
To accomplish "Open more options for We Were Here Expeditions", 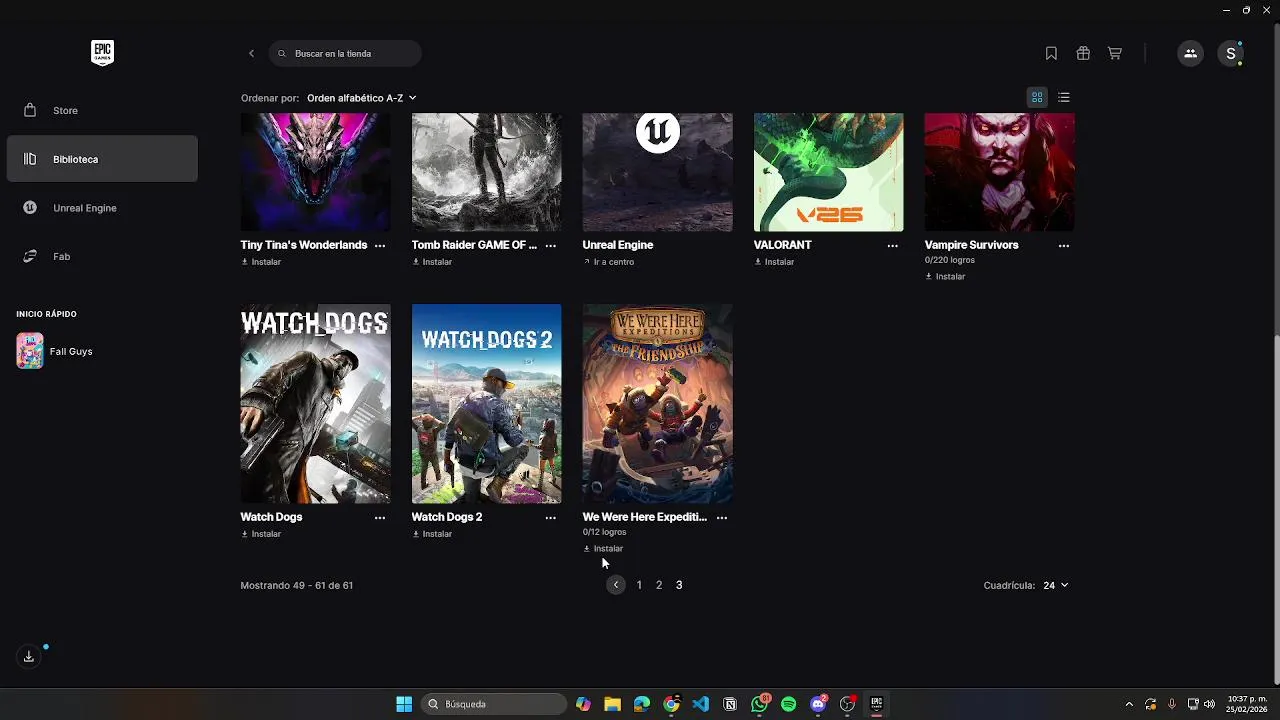I will click(722, 517).
